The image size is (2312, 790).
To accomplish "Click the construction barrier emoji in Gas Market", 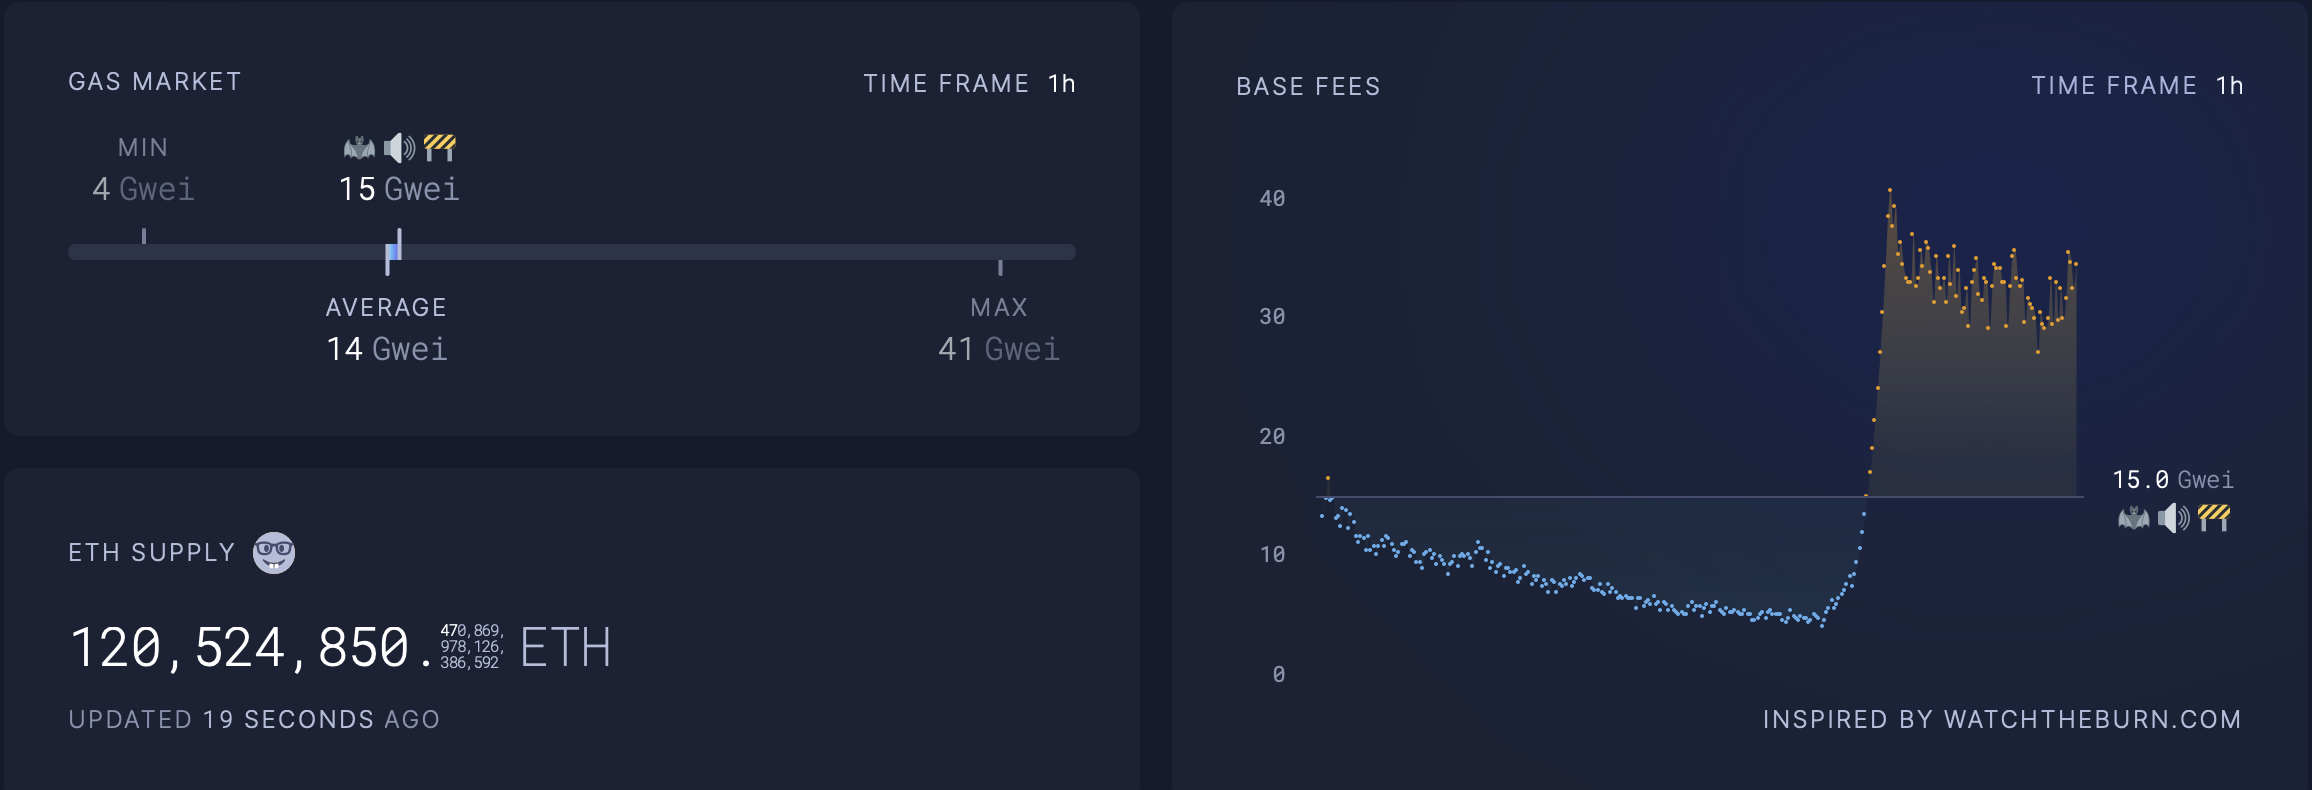I will point(440,148).
